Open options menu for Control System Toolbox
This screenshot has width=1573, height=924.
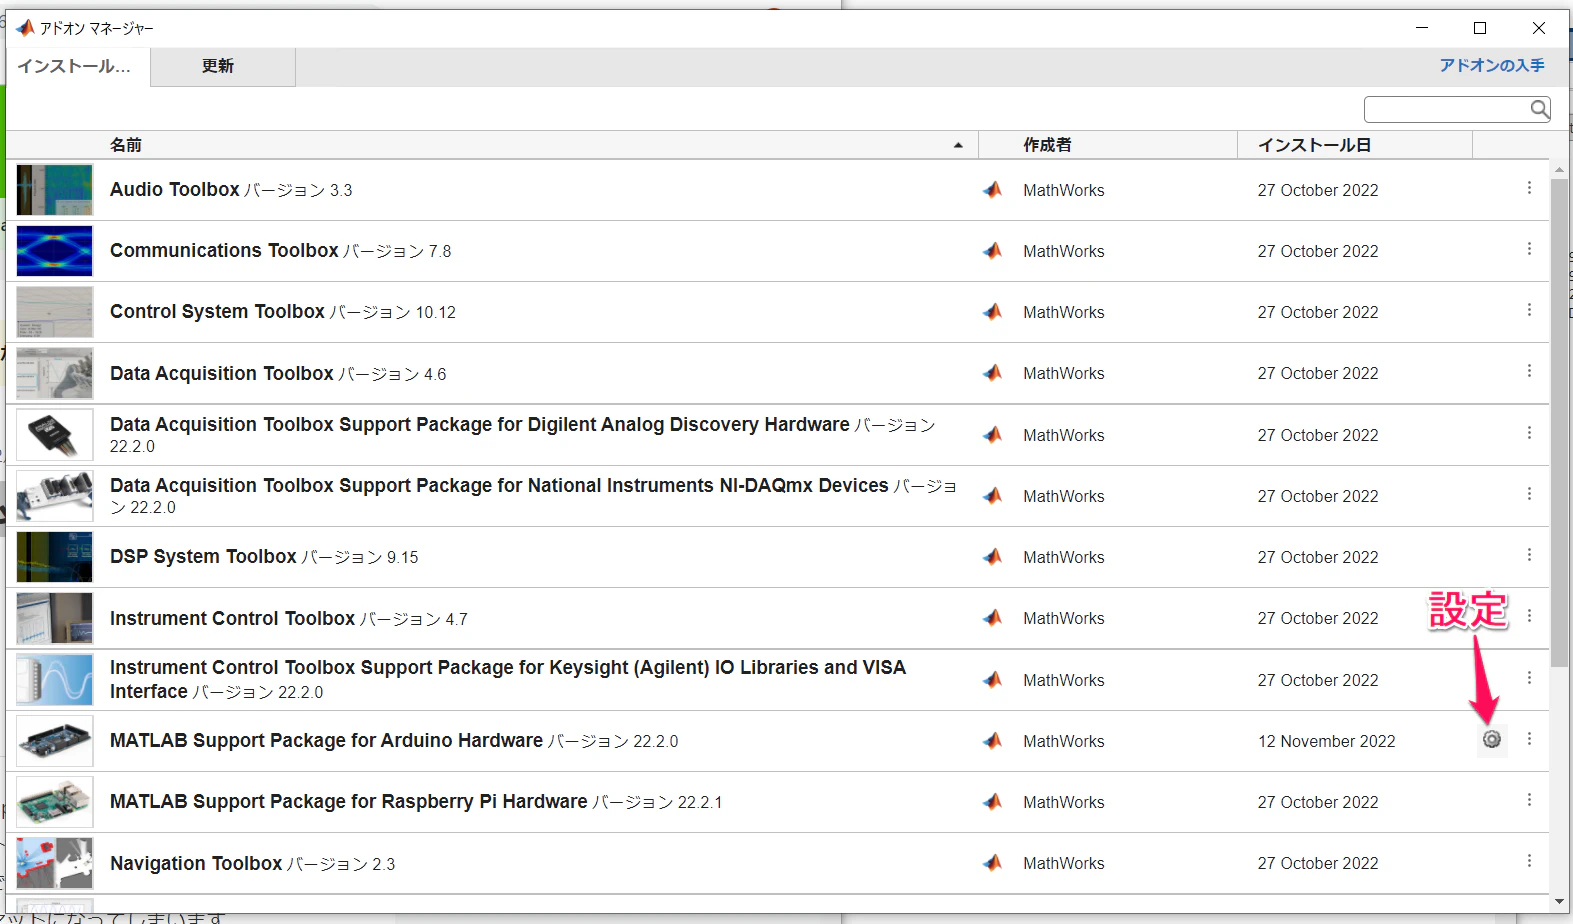coord(1529,310)
